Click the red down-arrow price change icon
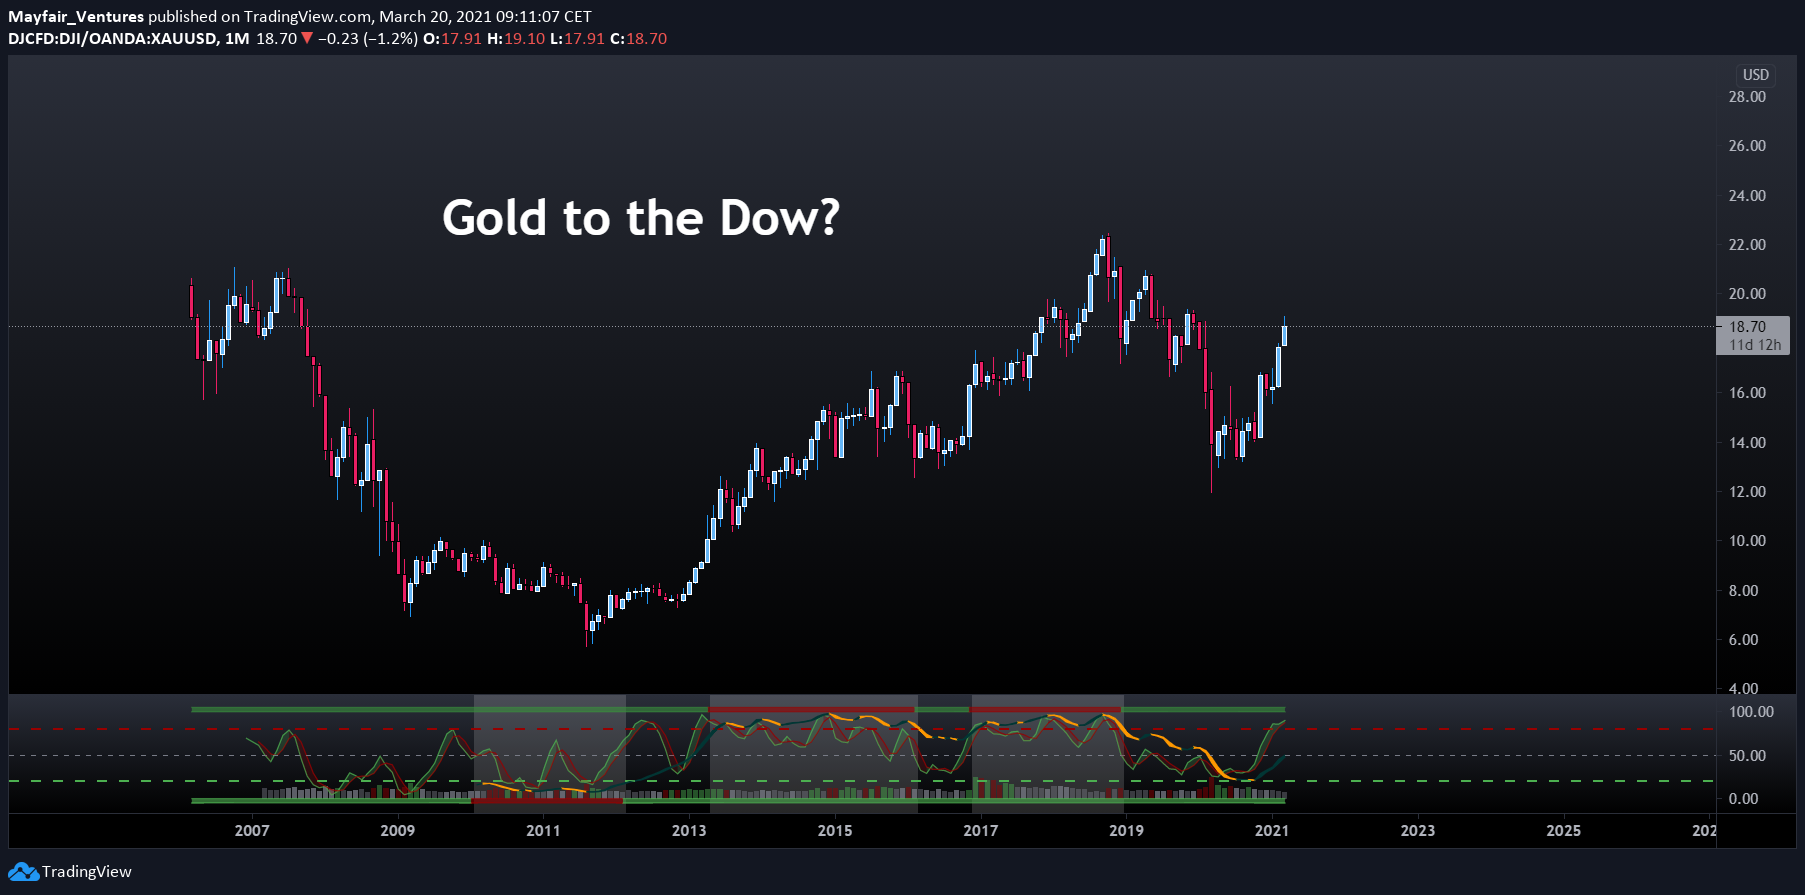Viewport: 1805px width, 895px height. (307, 39)
